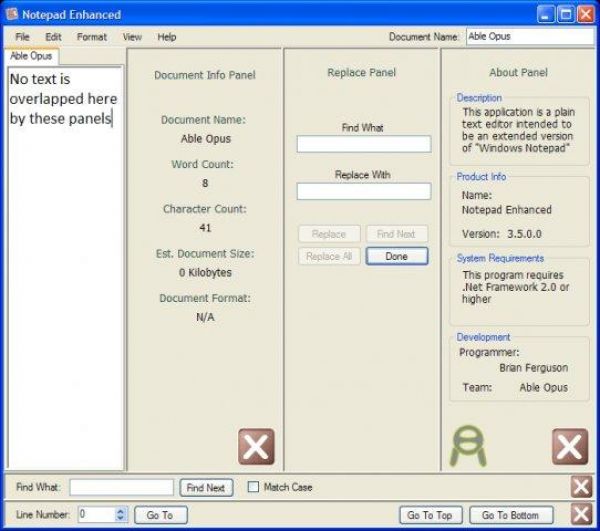
Task: Open the Edit menu
Action: (x=53, y=37)
